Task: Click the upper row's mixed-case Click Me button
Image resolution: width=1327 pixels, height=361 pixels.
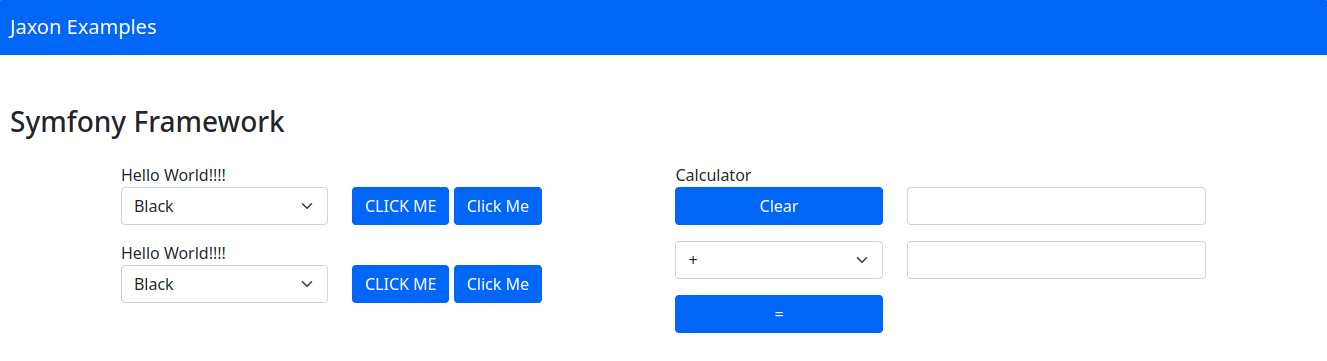Action: click(498, 206)
